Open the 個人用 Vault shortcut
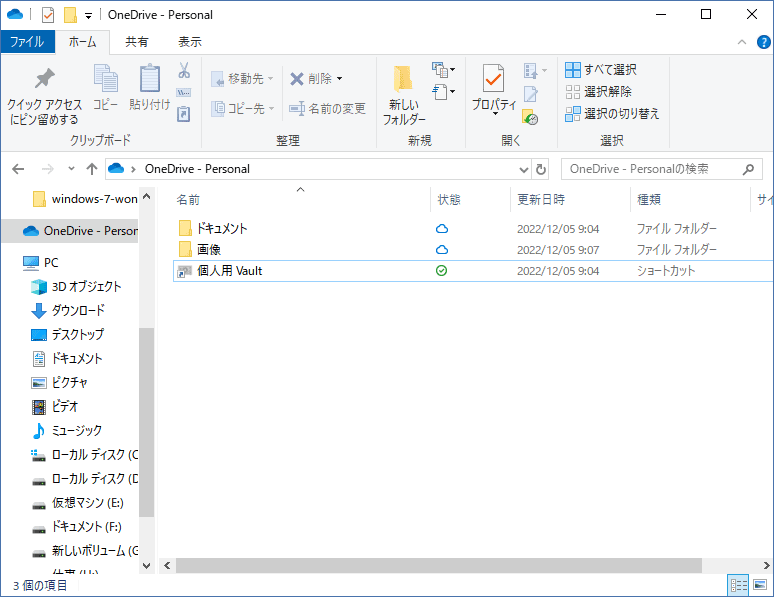This screenshot has height=597, width=774. point(229,270)
